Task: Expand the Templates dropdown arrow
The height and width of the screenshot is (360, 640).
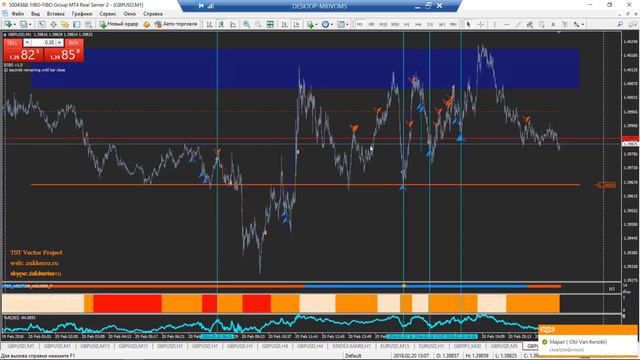Action: click(347, 24)
